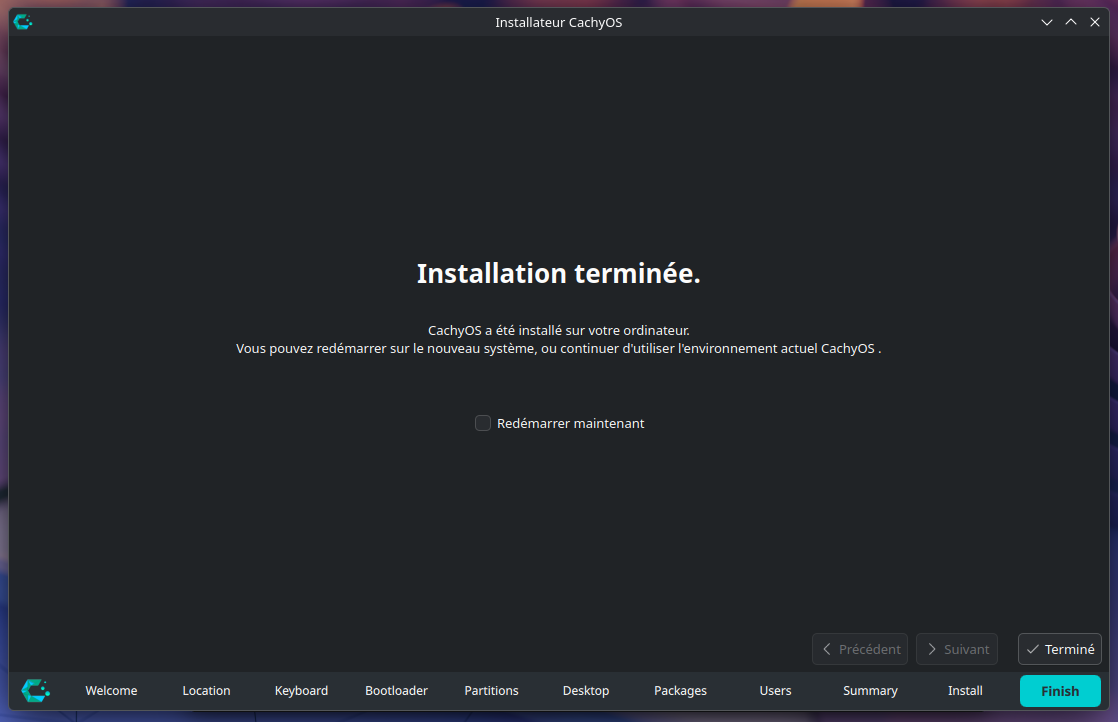Image resolution: width=1118 pixels, height=722 pixels.
Task: Switch to the Partitions step
Action: [491, 691]
